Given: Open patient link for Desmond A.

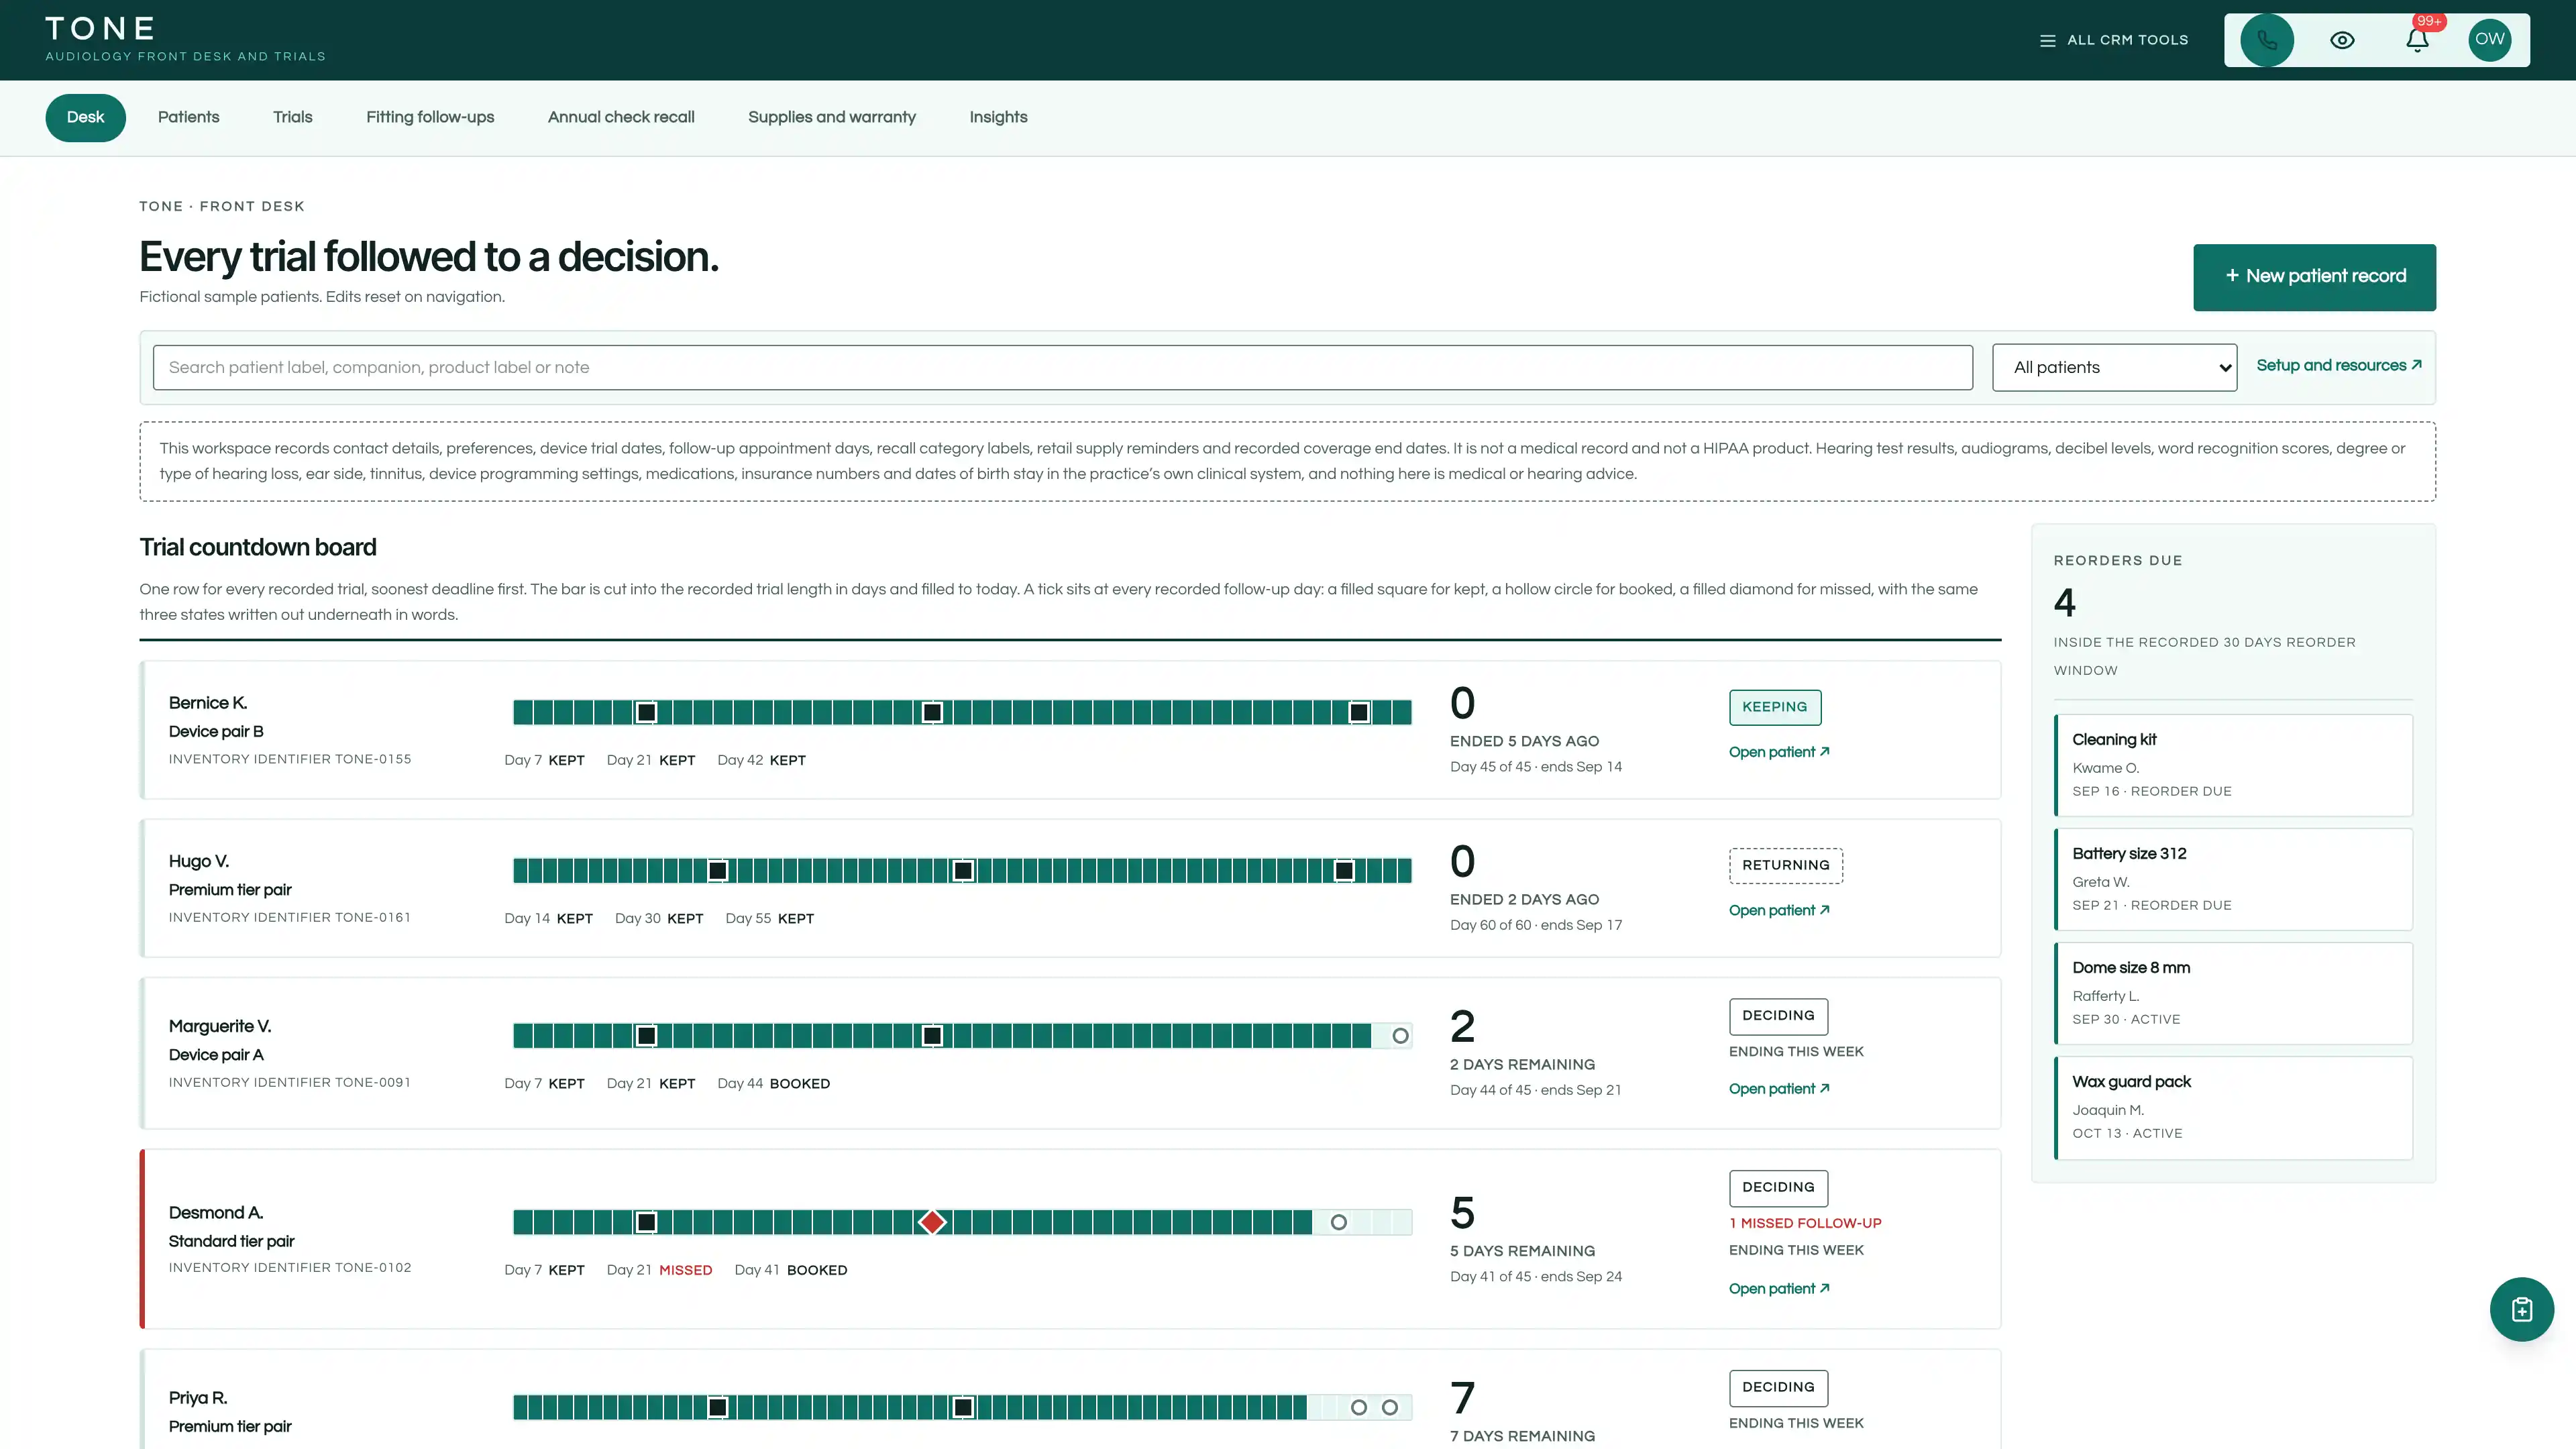Looking at the screenshot, I should point(1779,1289).
